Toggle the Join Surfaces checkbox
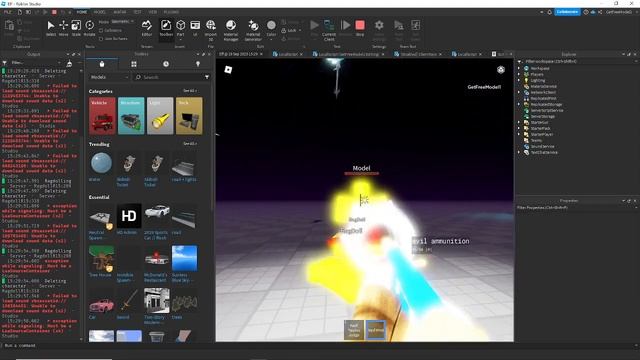640x360 pixels. 101,39
